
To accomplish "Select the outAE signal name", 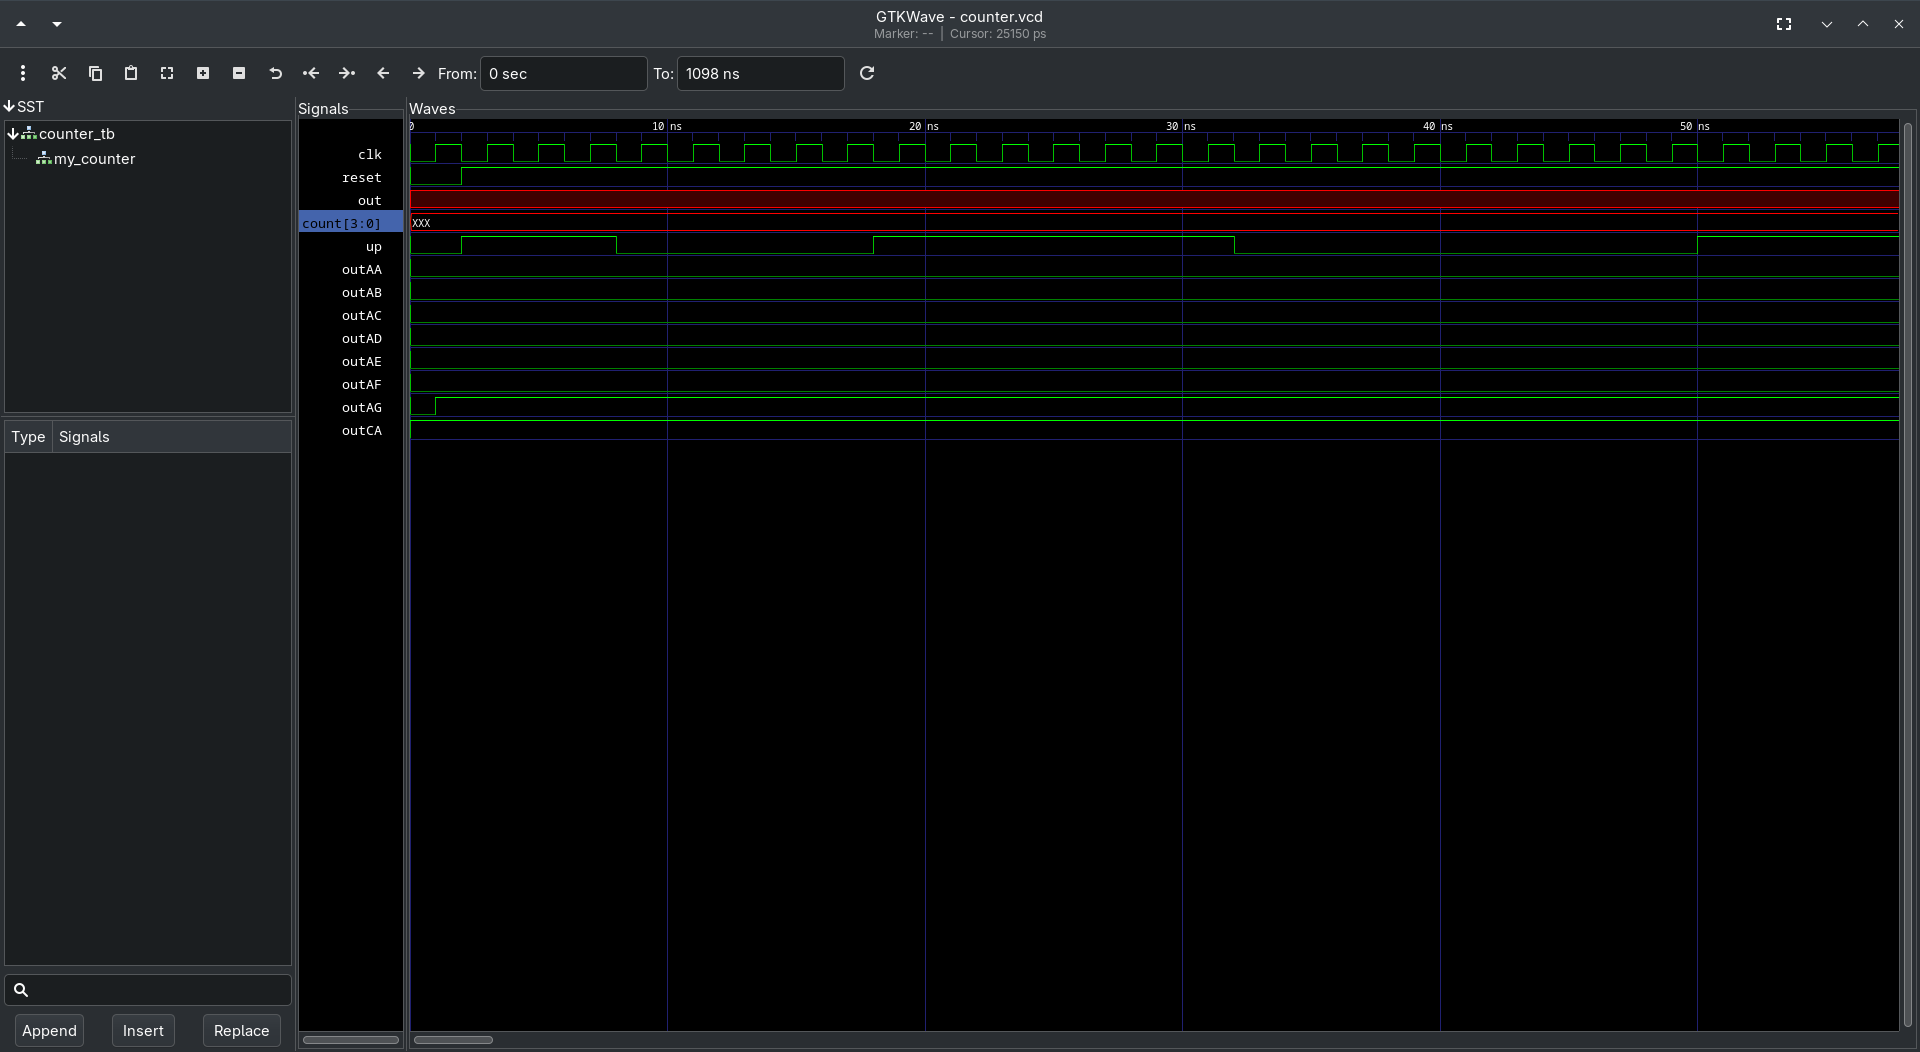I will (x=361, y=361).
